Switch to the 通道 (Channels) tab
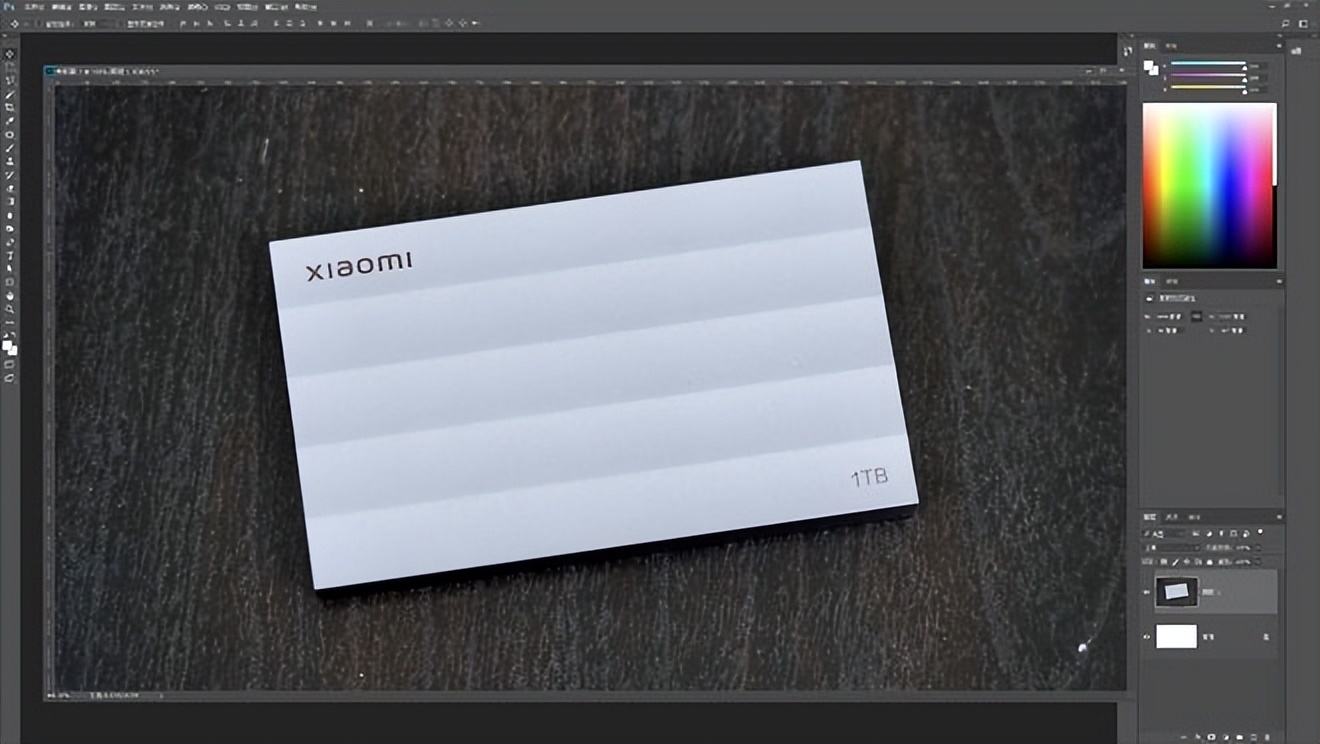The height and width of the screenshot is (744, 1320). [1172, 517]
